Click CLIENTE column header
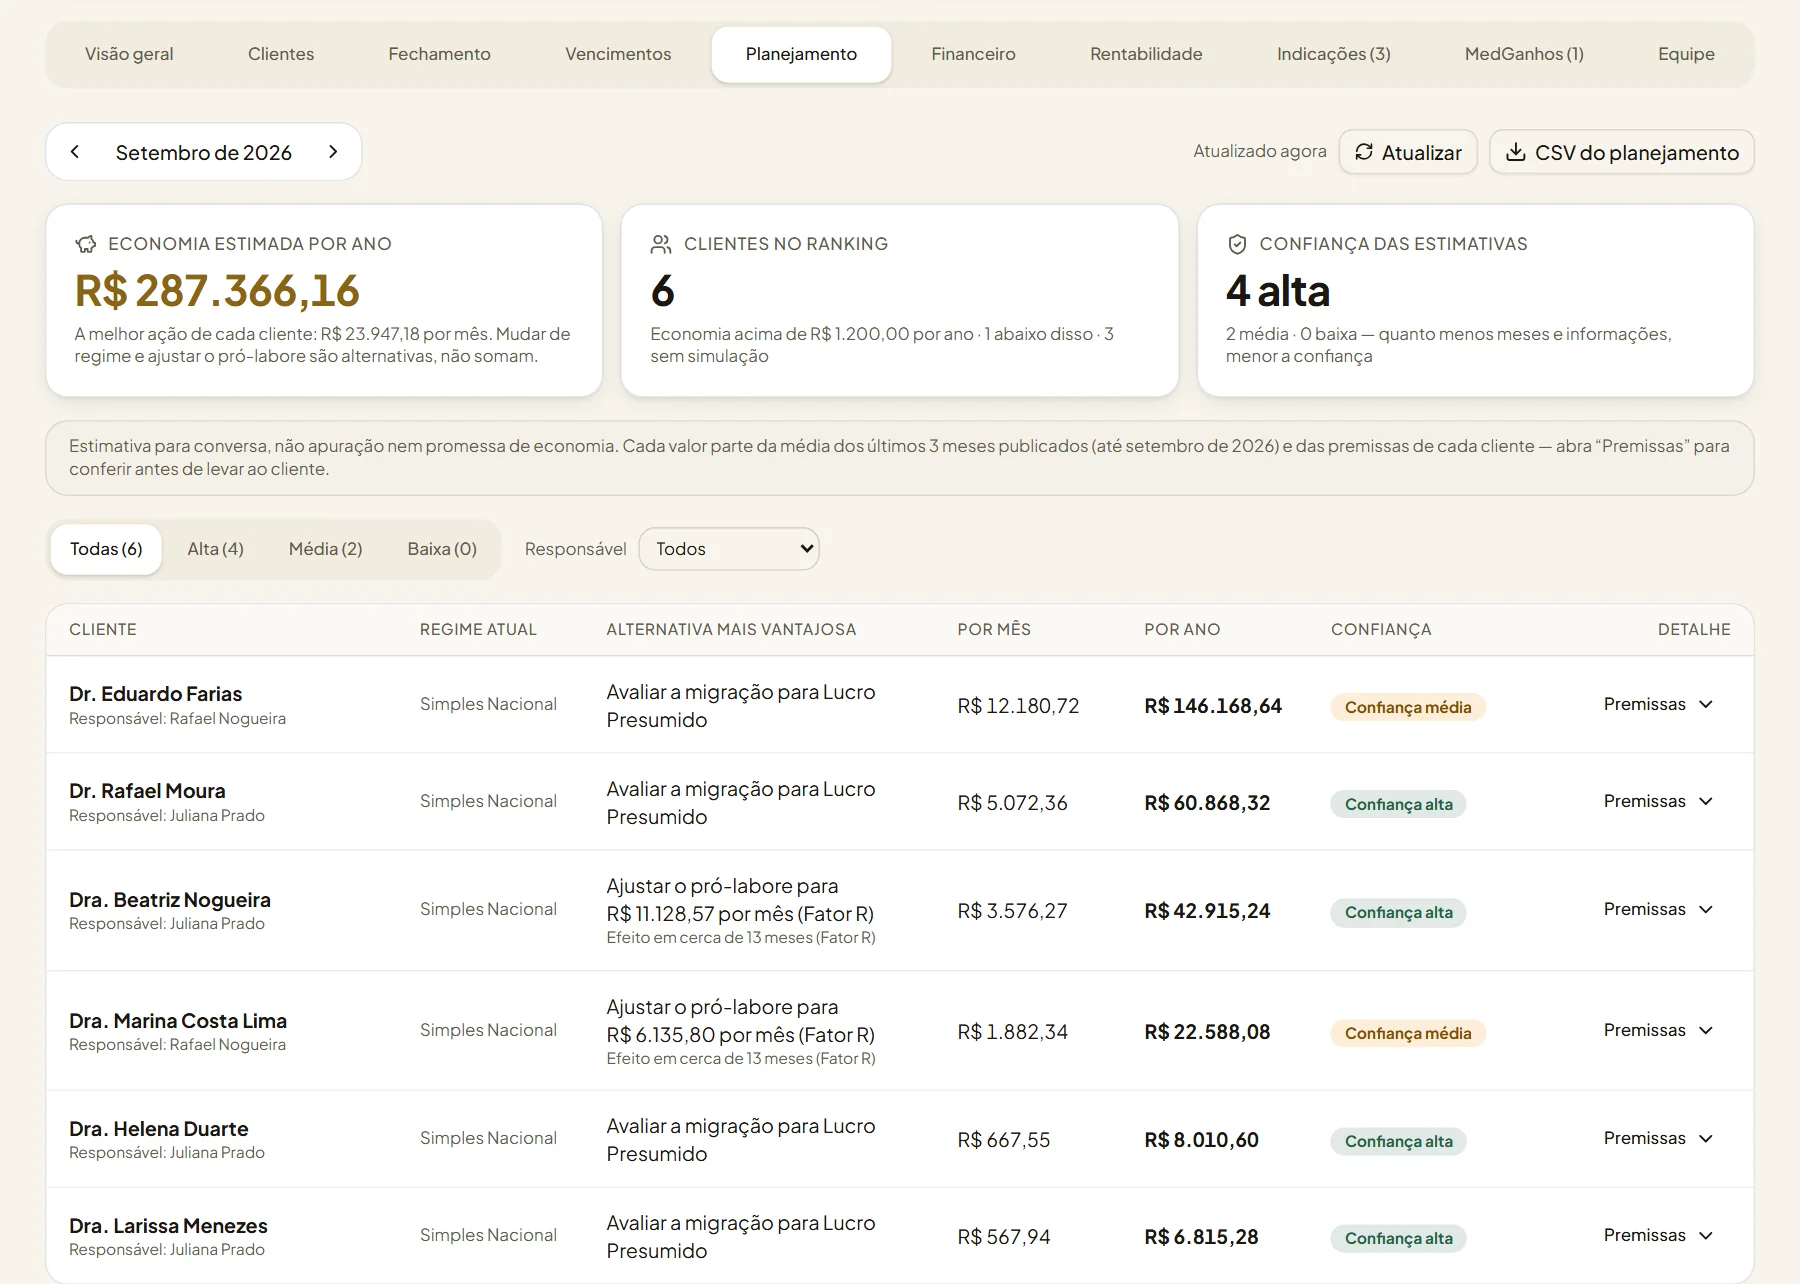1800x1284 pixels. click(x=103, y=629)
